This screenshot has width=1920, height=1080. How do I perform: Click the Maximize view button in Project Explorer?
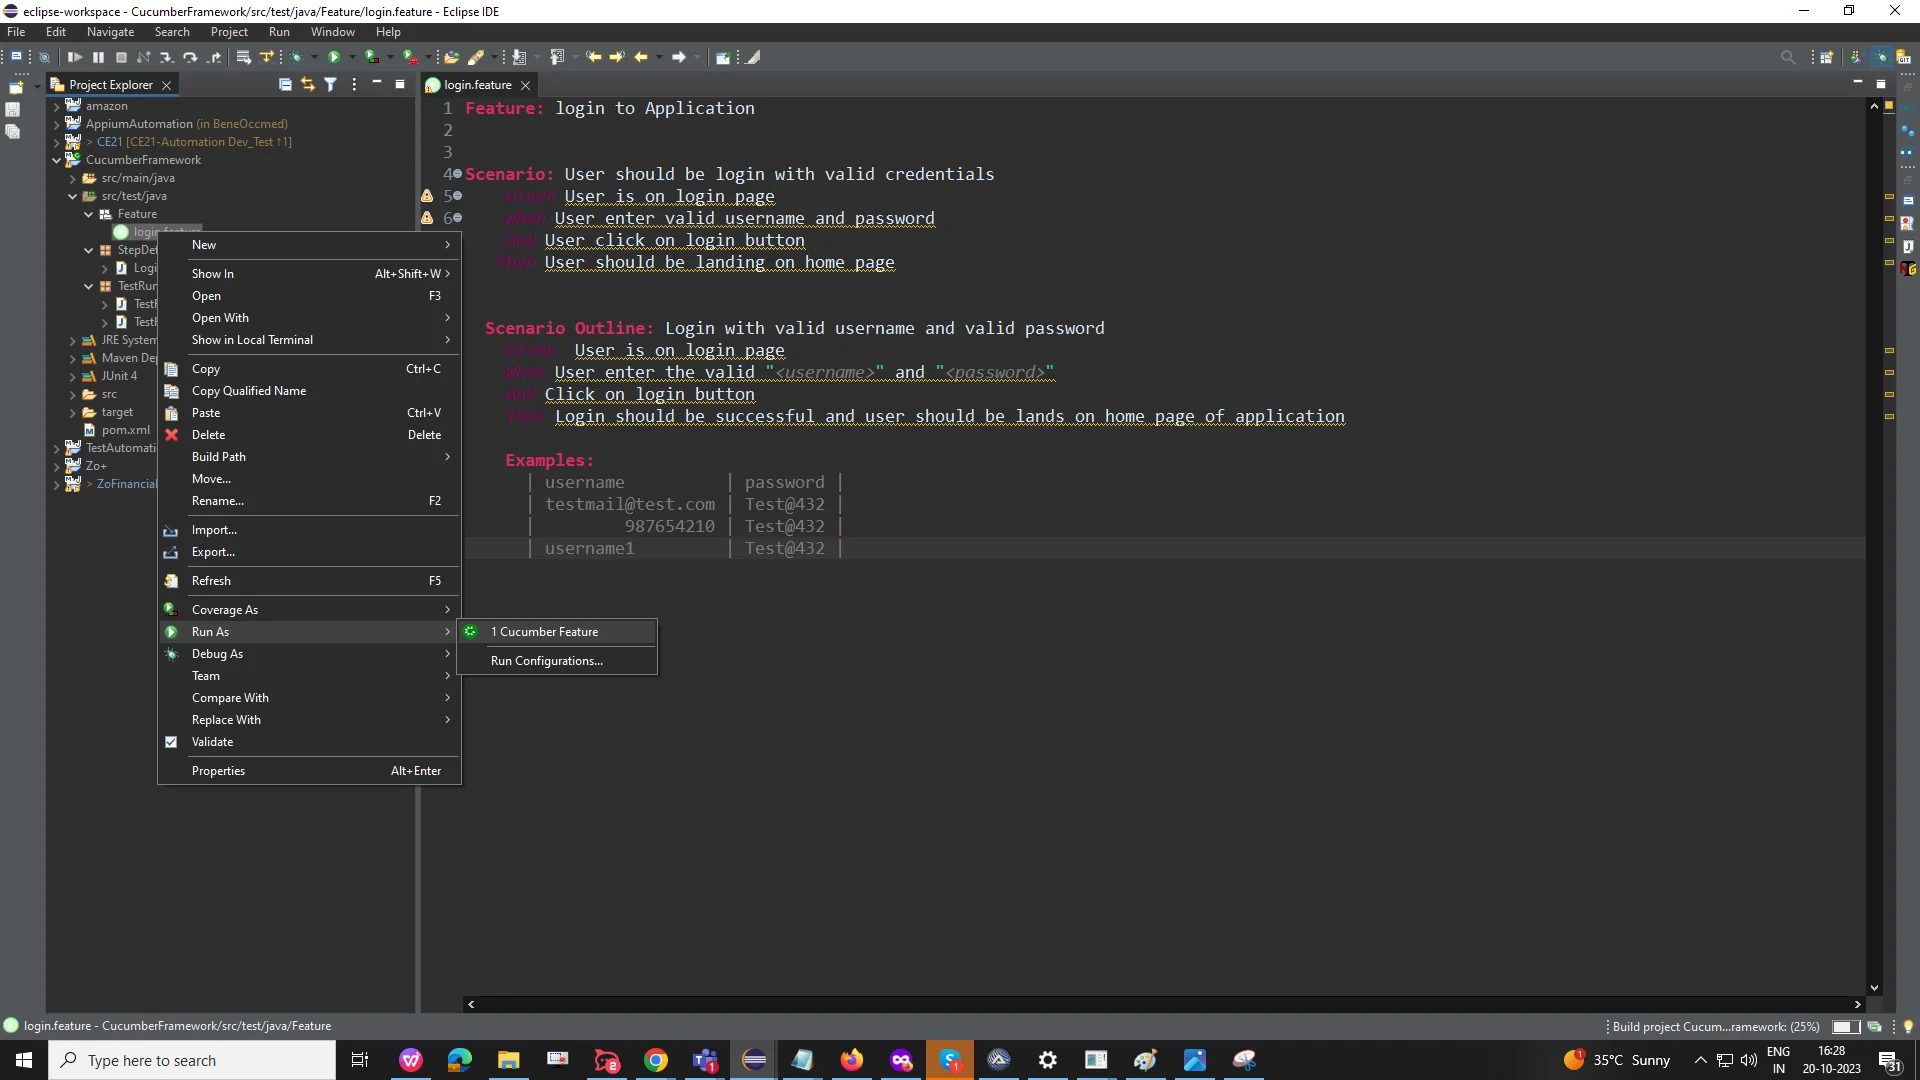point(399,85)
